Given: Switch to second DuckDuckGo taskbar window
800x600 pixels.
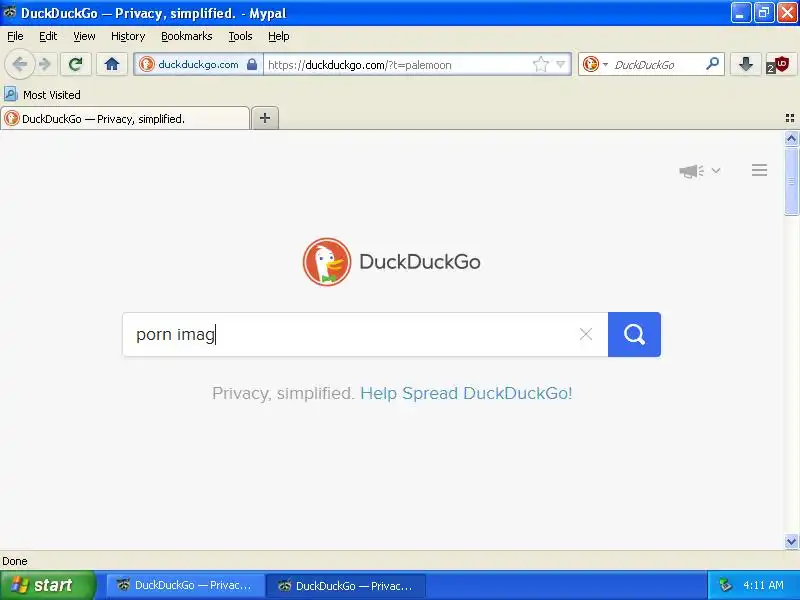Looking at the screenshot, I should (346, 585).
